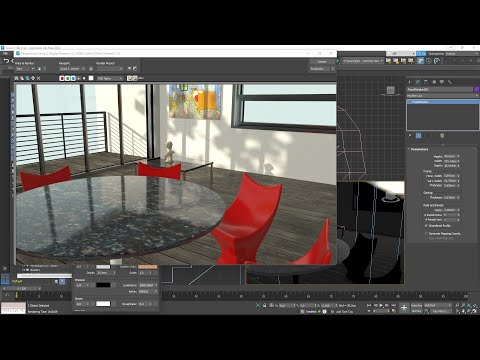Play the animation
The width and height of the screenshot is (480, 360).
[x=381, y=305]
